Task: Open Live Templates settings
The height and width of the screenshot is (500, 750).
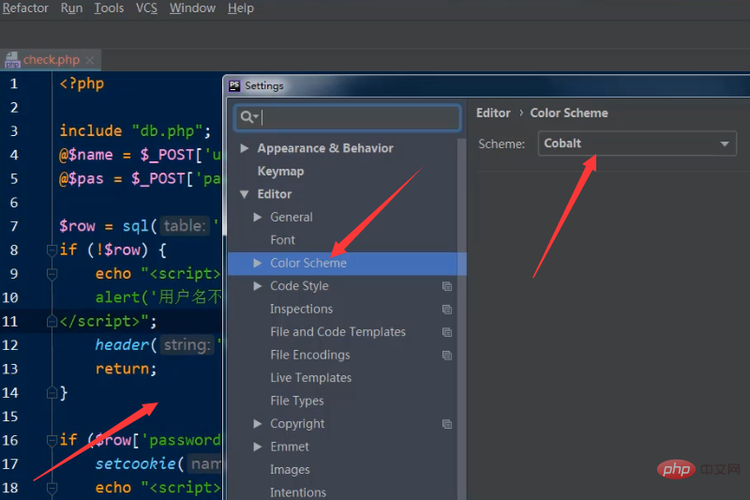Action: coord(311,378)
